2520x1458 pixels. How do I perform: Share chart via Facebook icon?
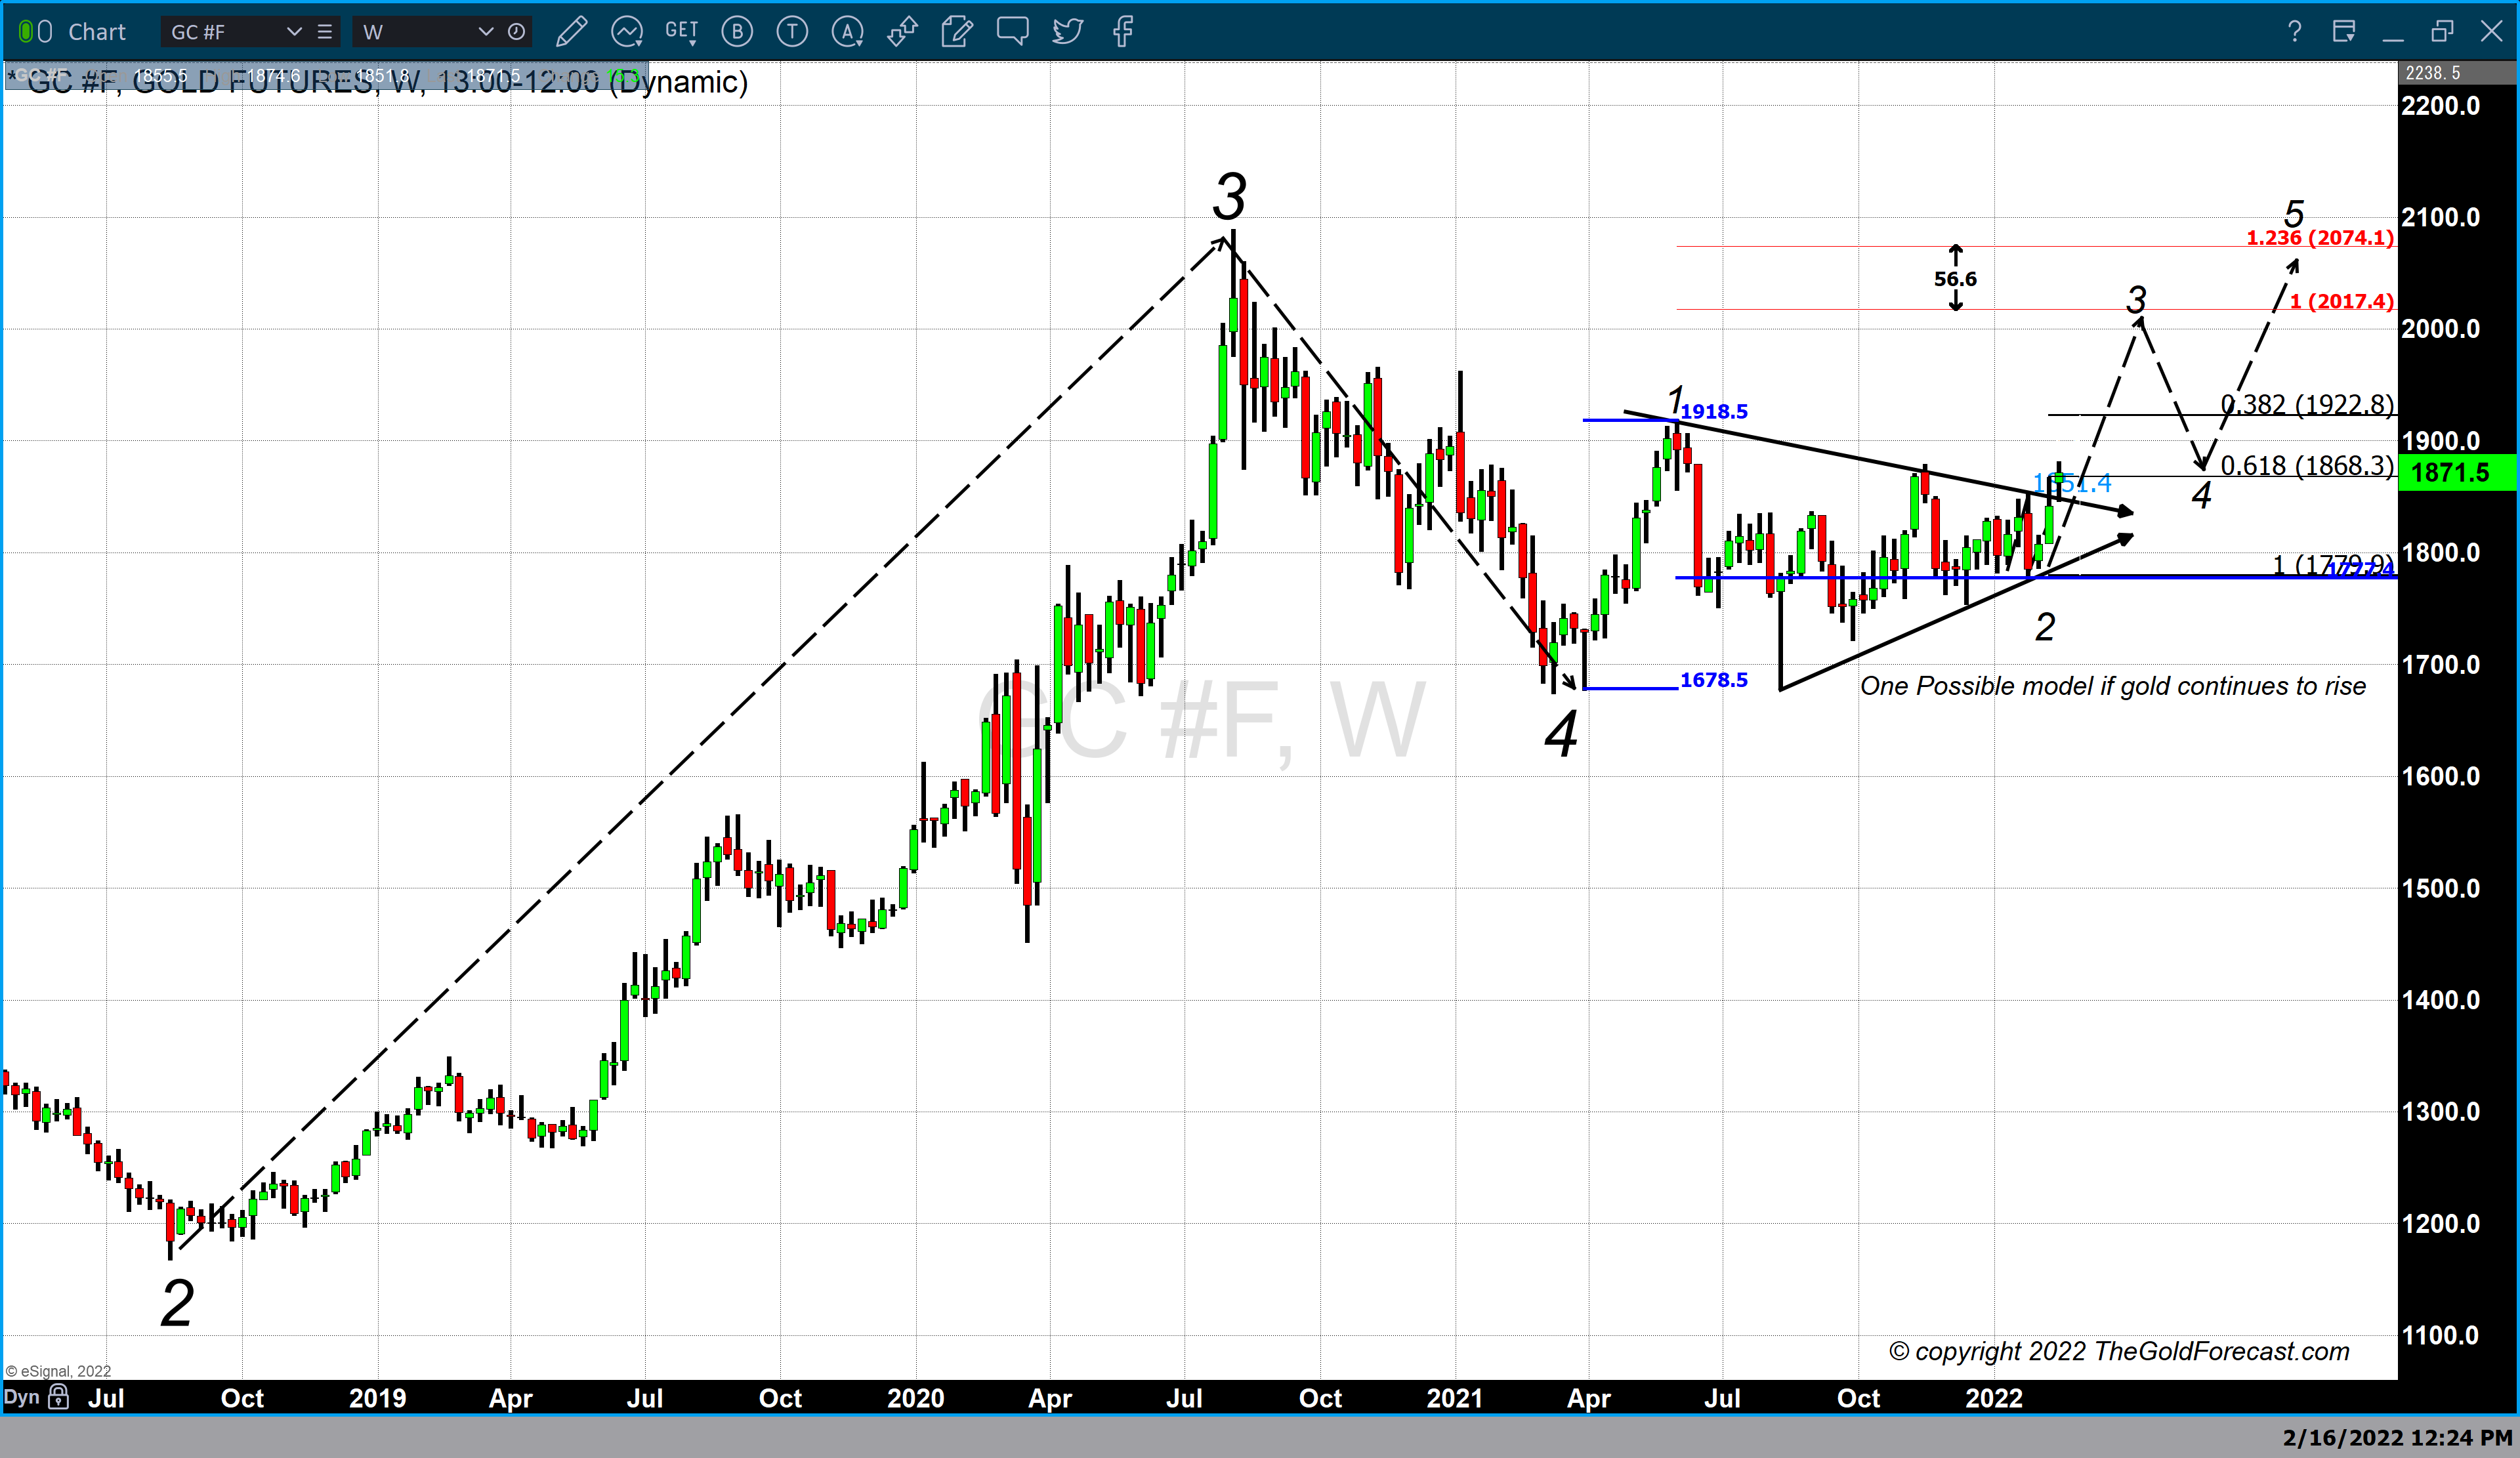[x=1122, y=32]
